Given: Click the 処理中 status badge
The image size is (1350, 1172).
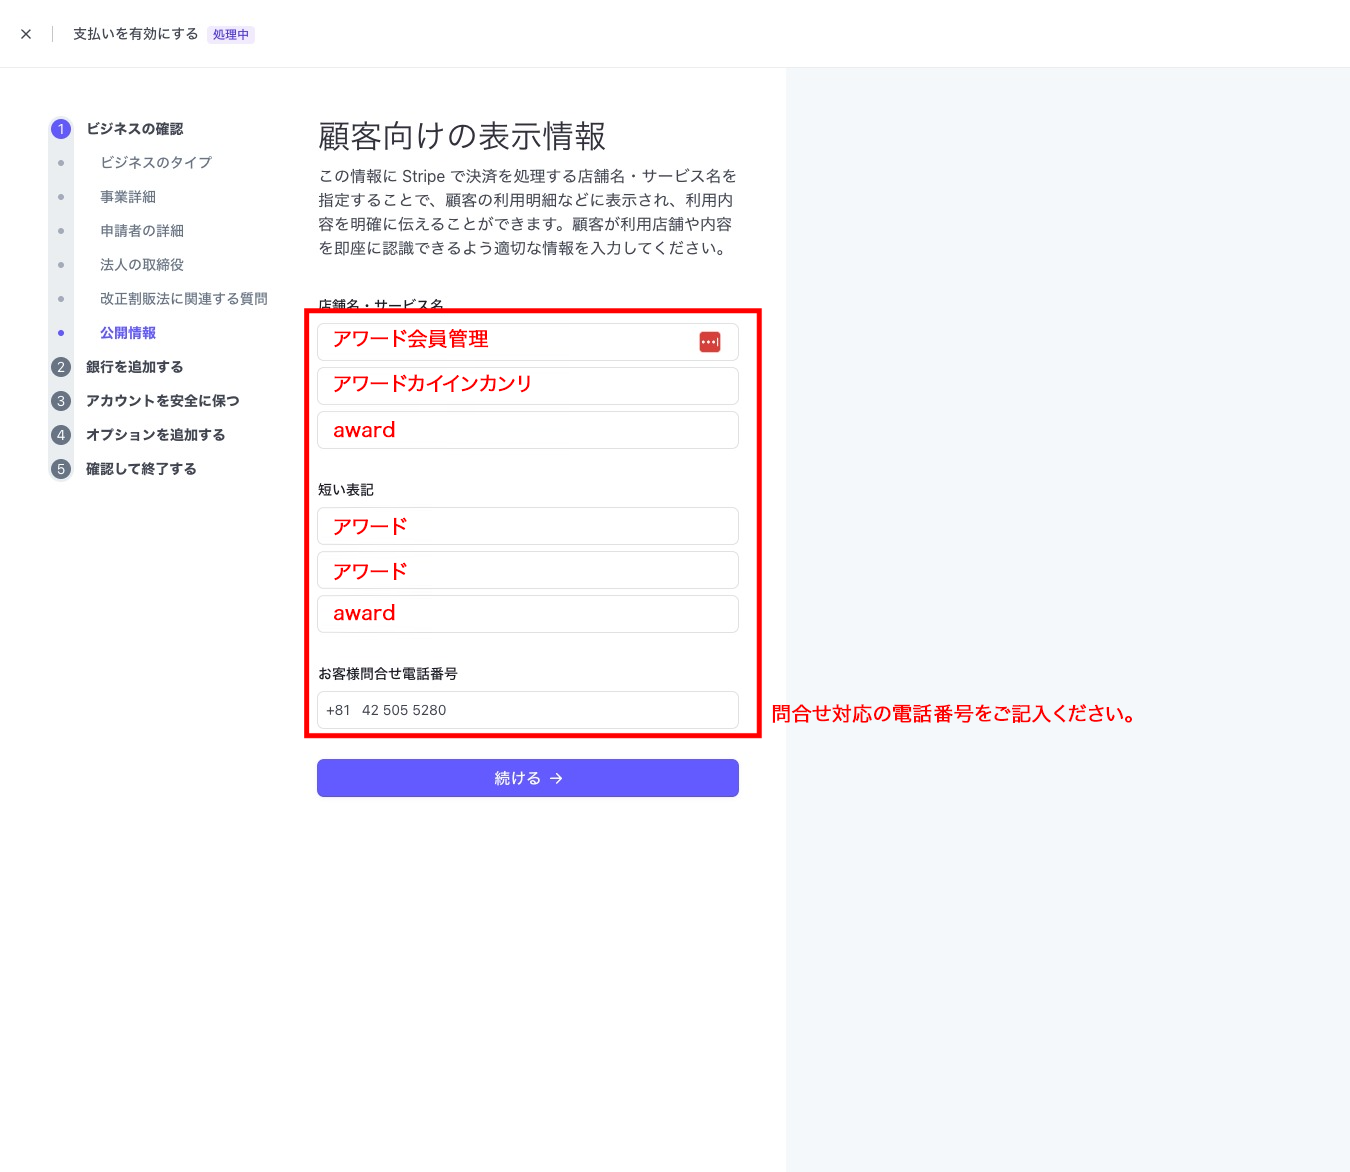Looking at the screenshot, I should [231, 35].
